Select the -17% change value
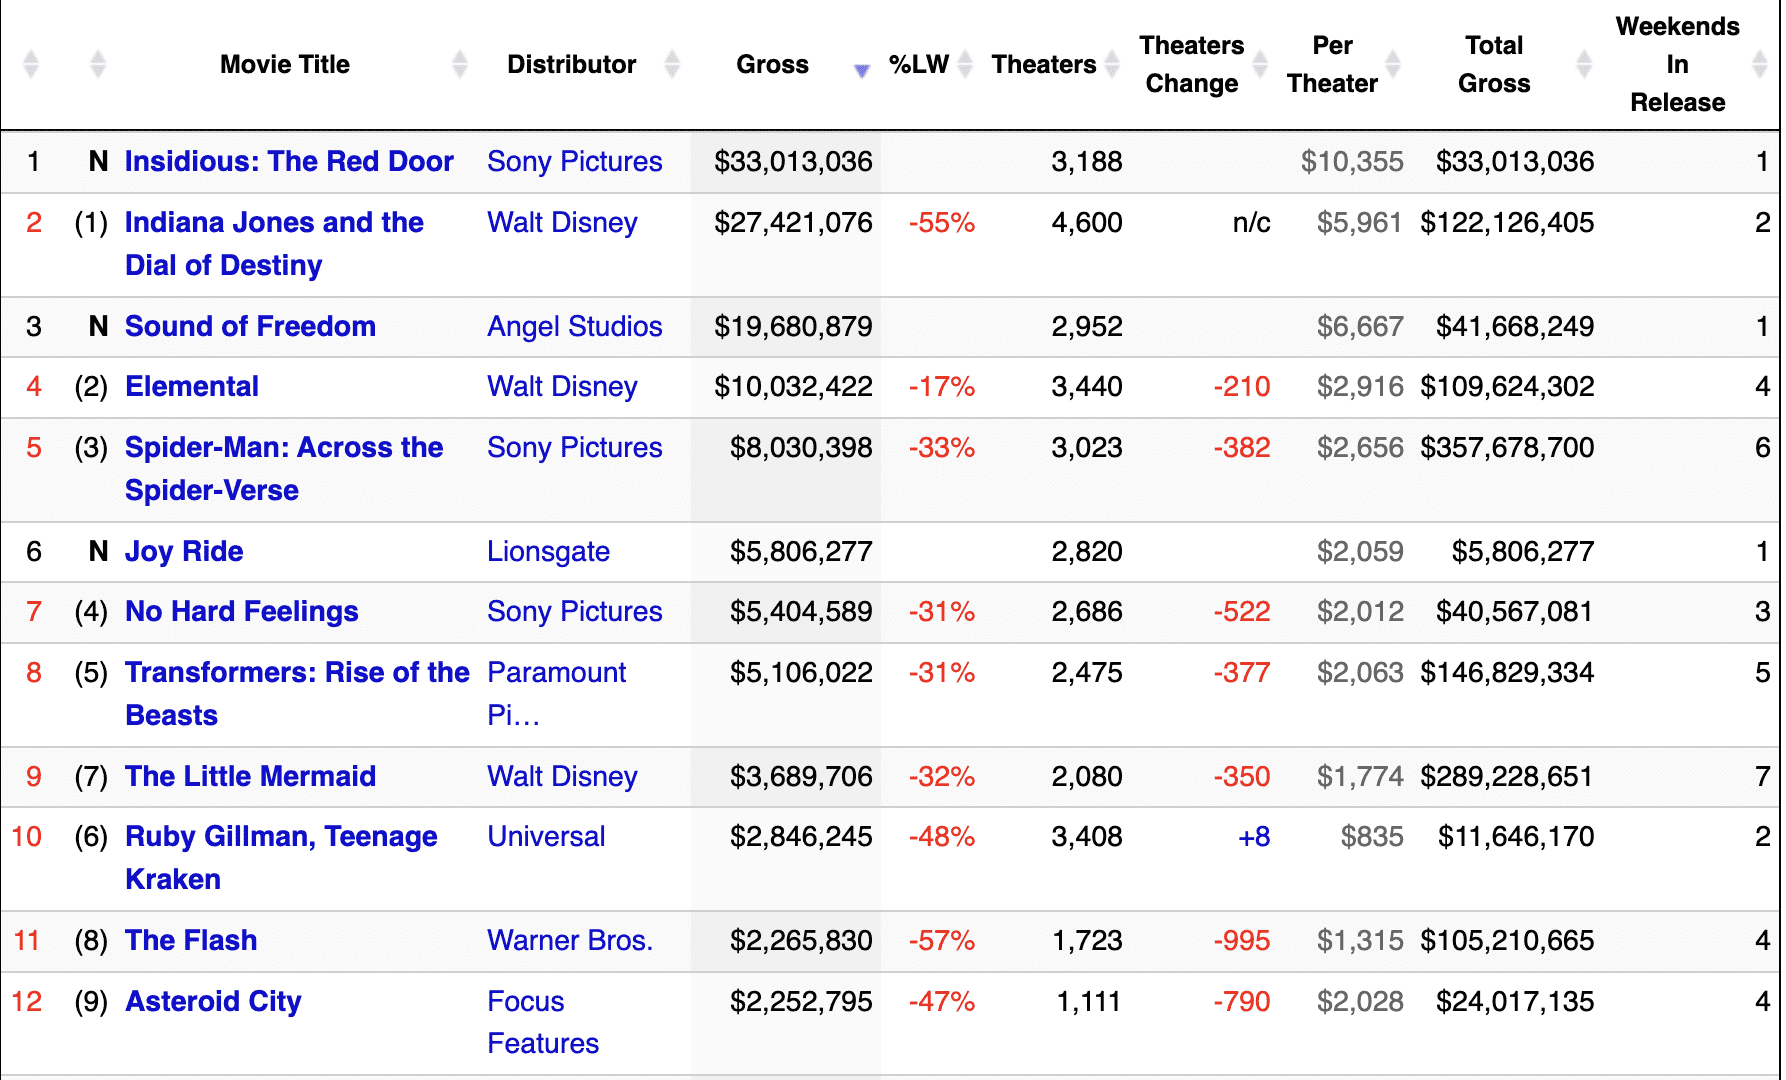 tap(942, 387)
